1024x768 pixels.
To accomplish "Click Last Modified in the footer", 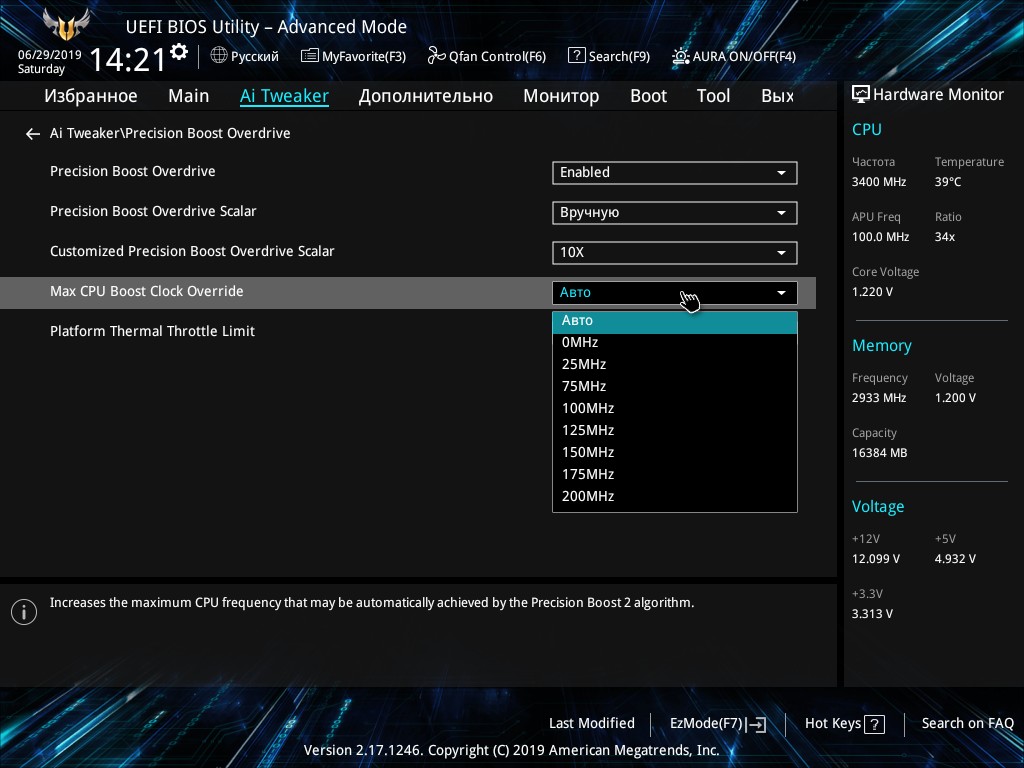I will tap(592, 723).
